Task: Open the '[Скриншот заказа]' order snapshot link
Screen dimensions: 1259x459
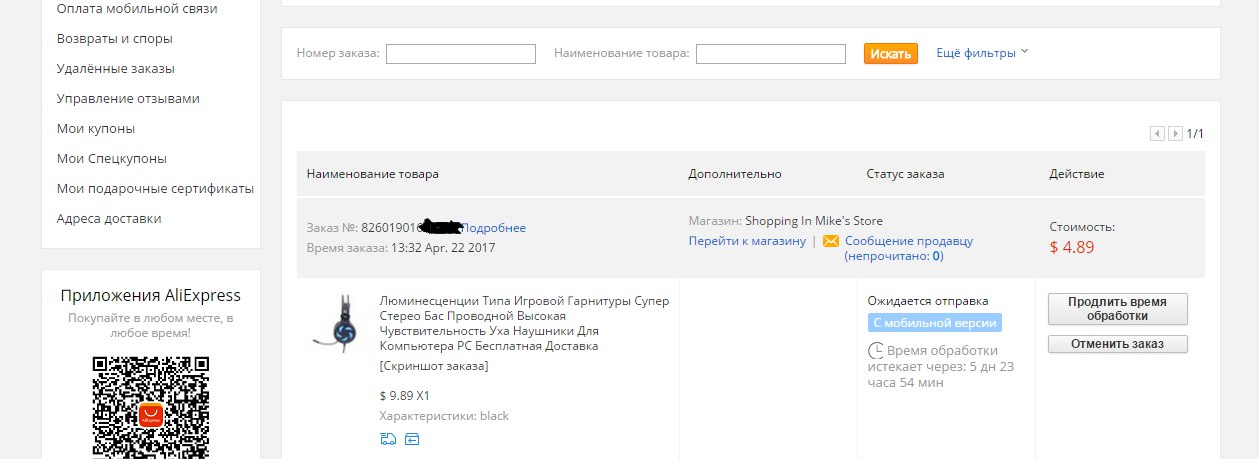Action: pos(434,366)
